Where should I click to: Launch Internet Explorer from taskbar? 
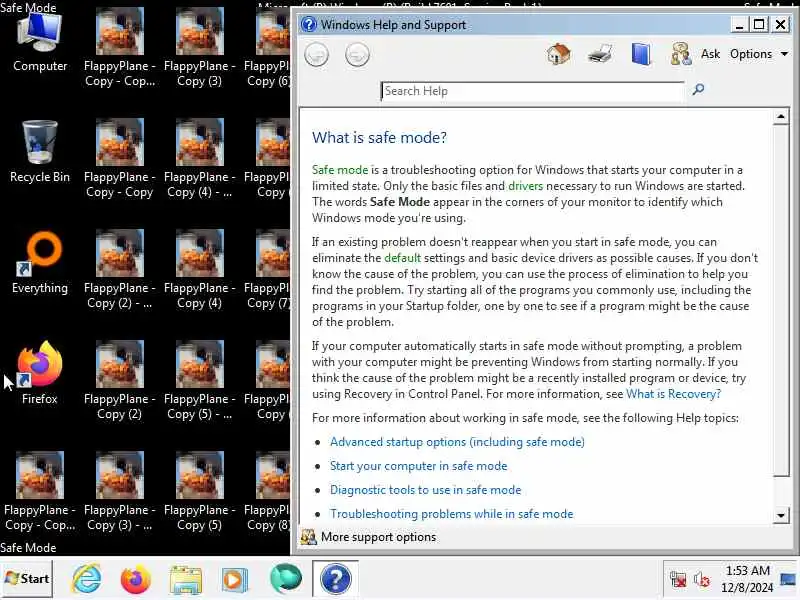click(87, 579)
